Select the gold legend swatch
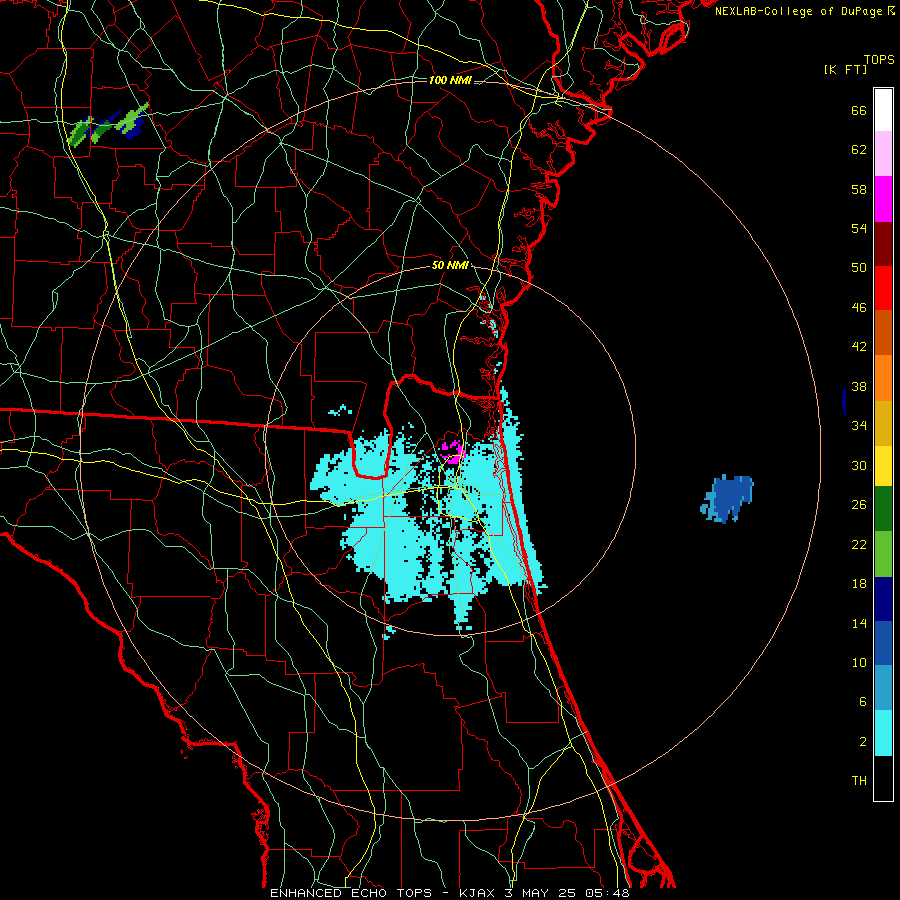 tap(883, 423)
